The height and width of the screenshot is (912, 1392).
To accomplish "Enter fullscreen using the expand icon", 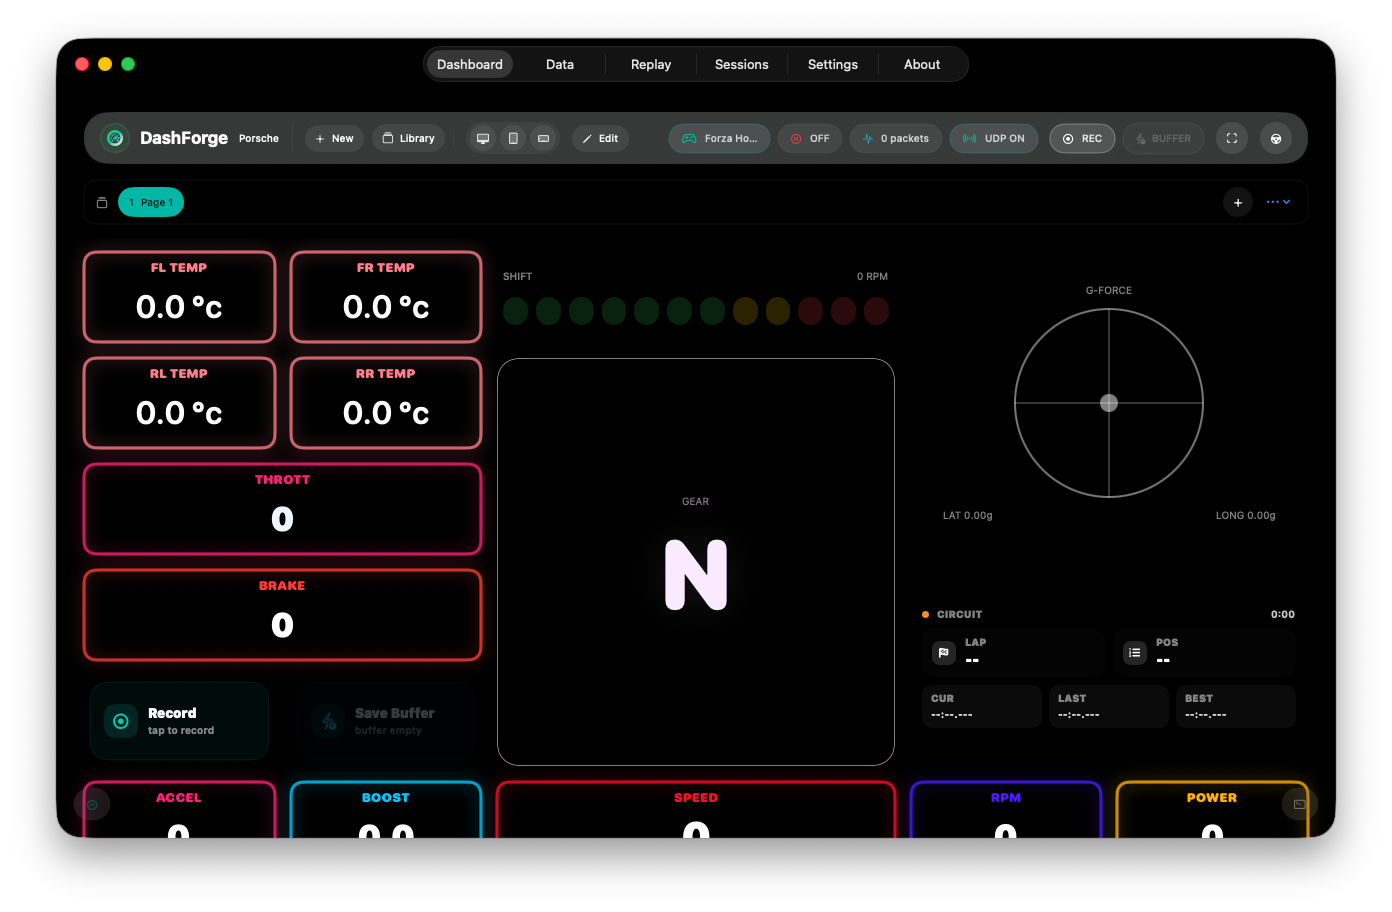I will click(x=1232, y=138).
